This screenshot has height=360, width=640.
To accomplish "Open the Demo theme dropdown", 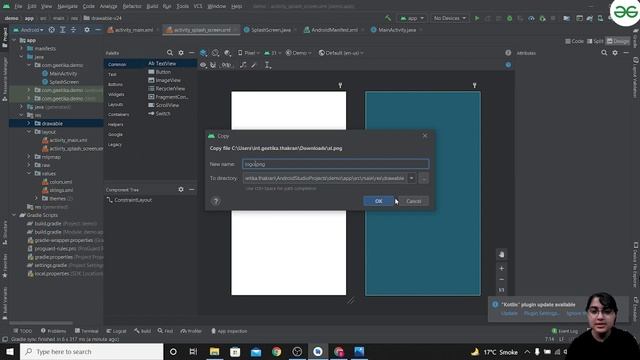I will (x=298, y=53).
